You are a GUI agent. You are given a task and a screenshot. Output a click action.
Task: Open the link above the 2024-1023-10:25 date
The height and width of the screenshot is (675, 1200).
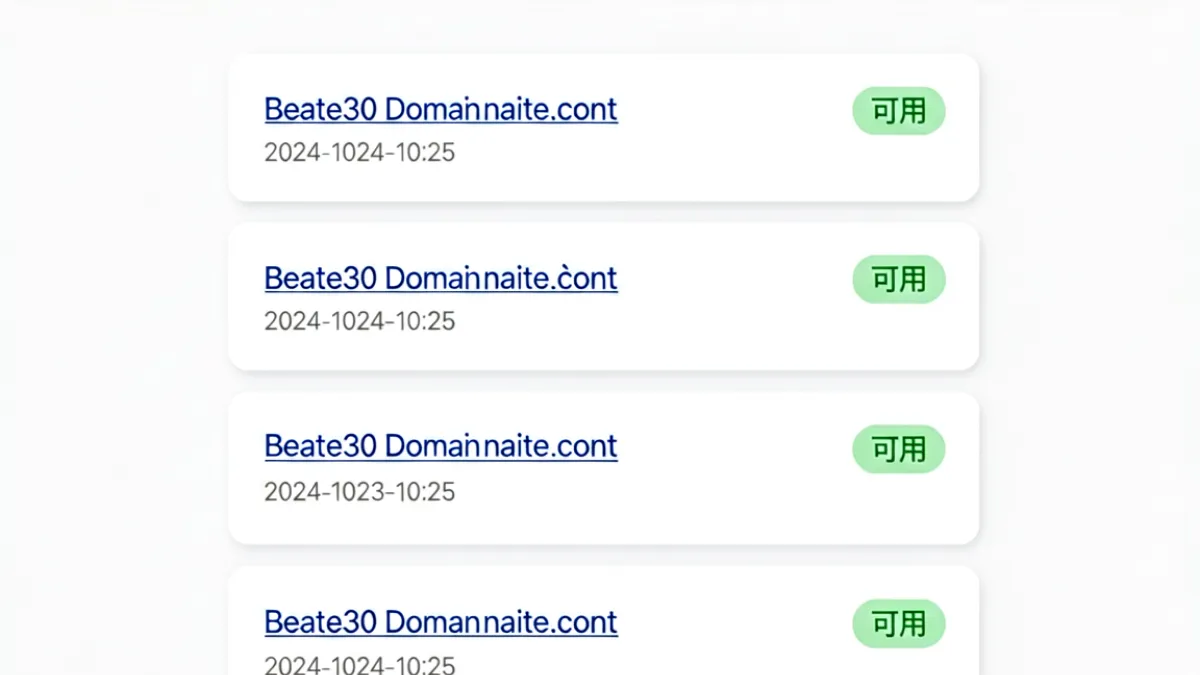pos(441,446)
